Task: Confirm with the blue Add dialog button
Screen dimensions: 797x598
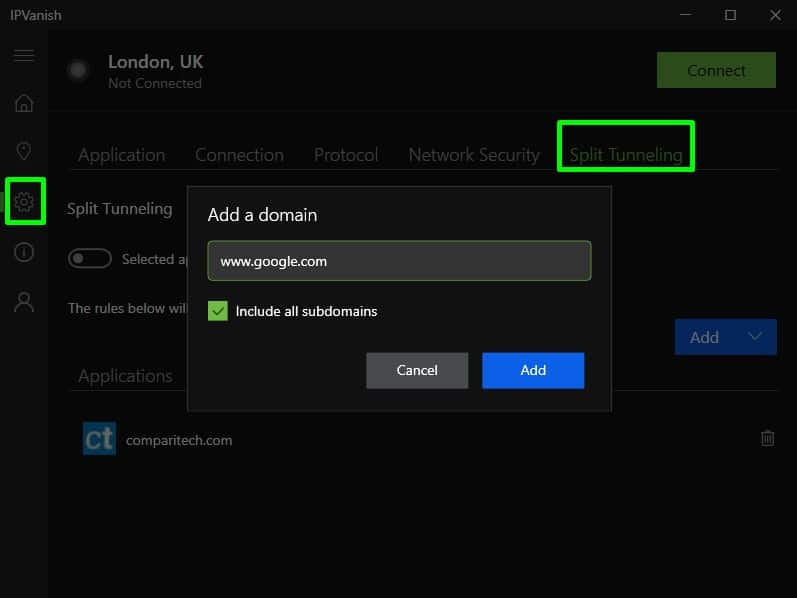Action: click(x=533, y=370)
